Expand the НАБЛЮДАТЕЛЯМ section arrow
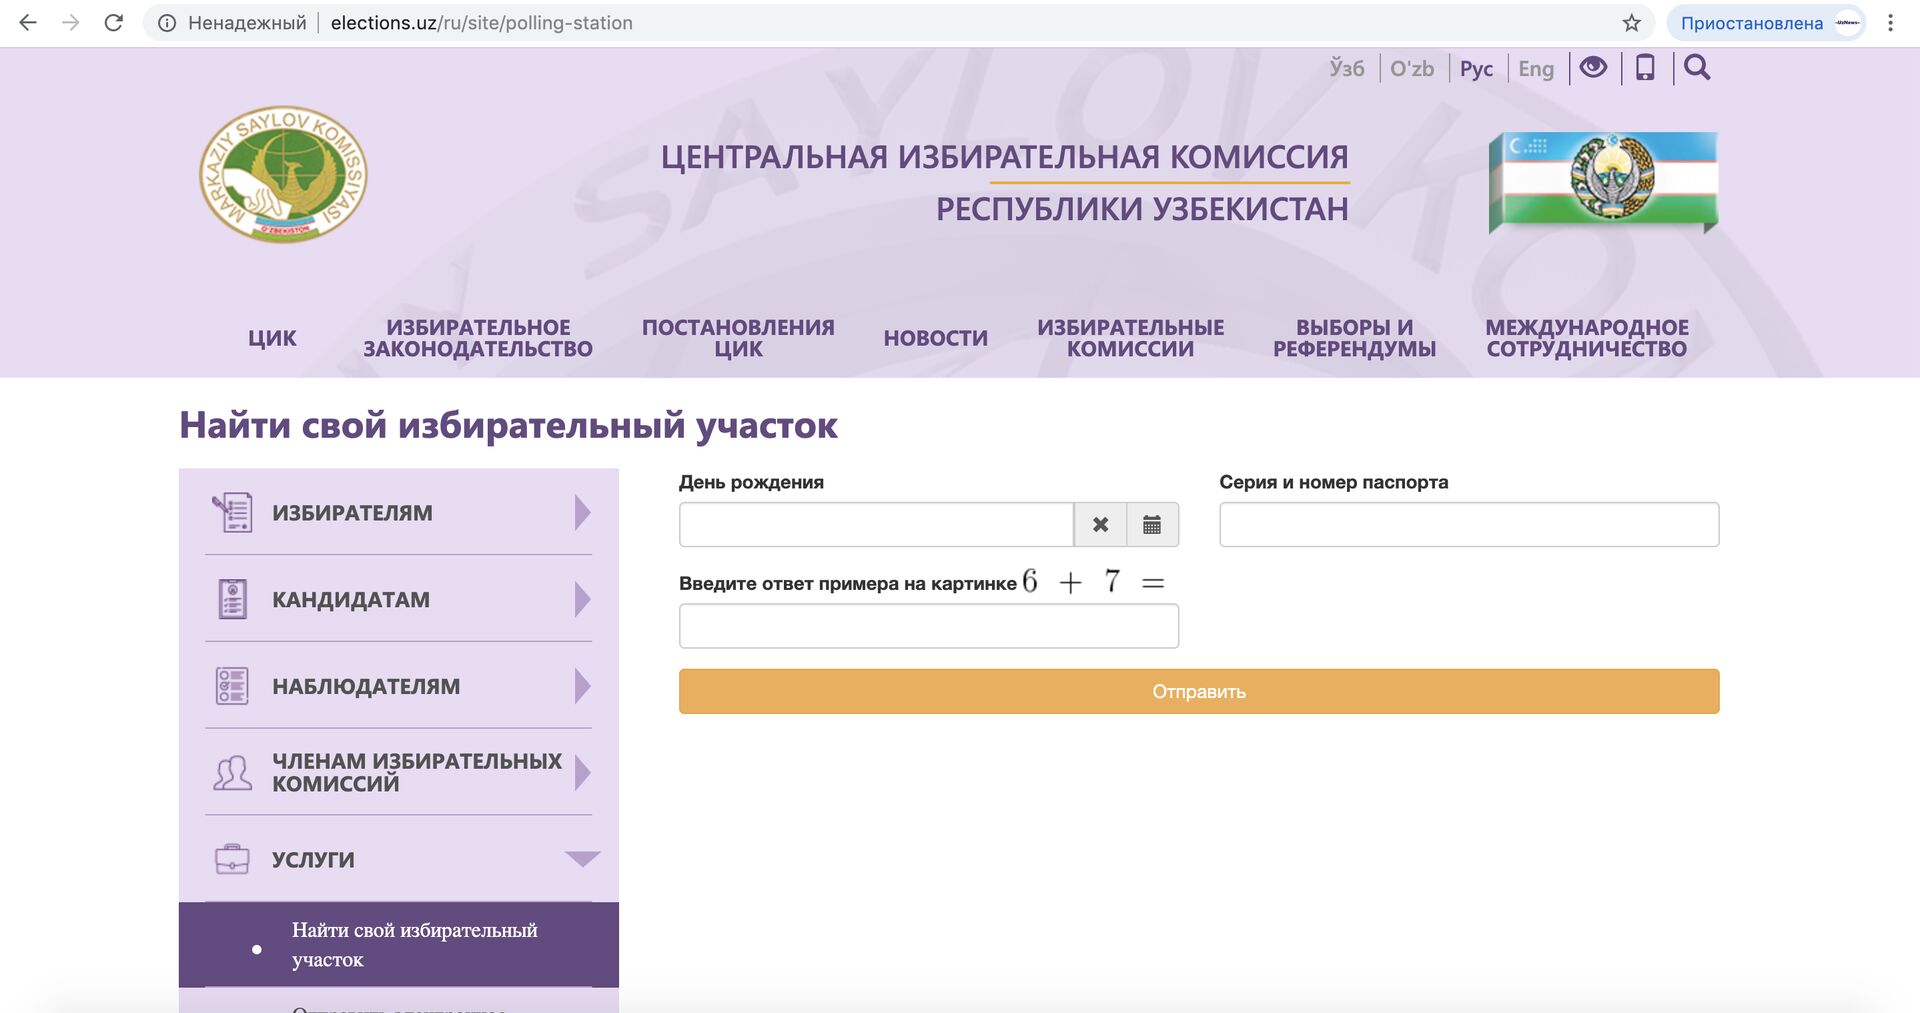 pos(583,686)
